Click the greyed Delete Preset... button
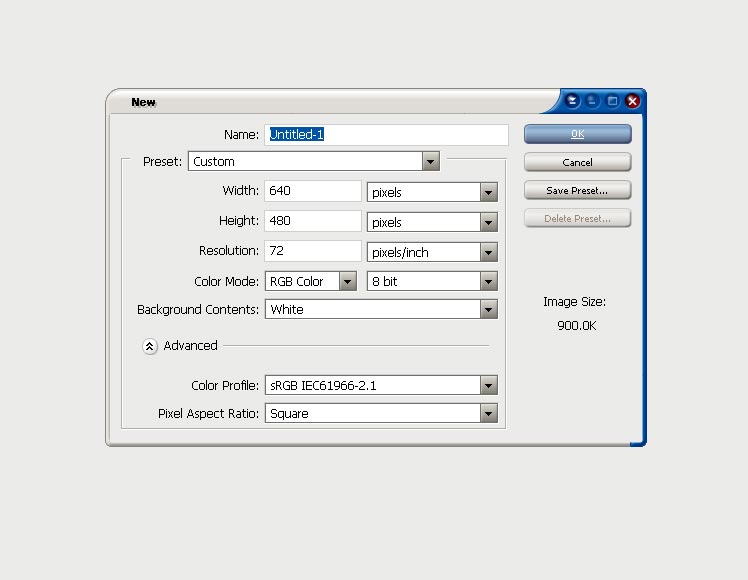The height and width of the screenshot is (580, 748). [577, 218]
